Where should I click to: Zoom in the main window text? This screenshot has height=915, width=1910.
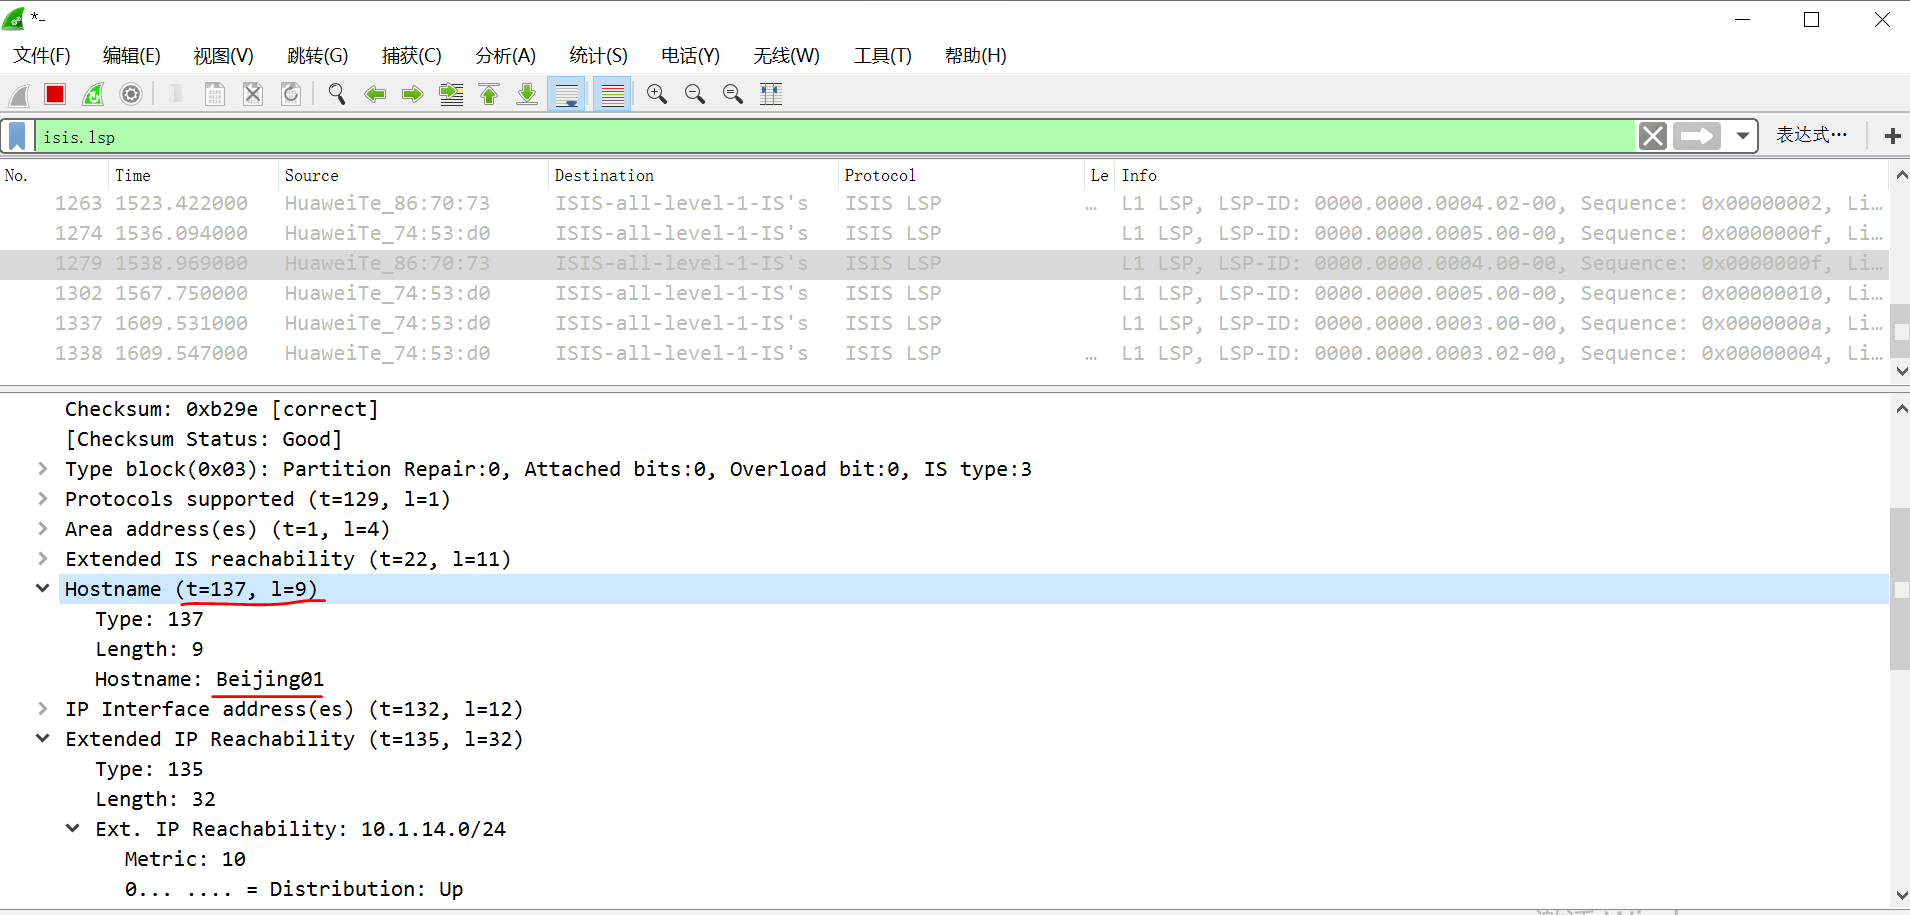(657, 95)
